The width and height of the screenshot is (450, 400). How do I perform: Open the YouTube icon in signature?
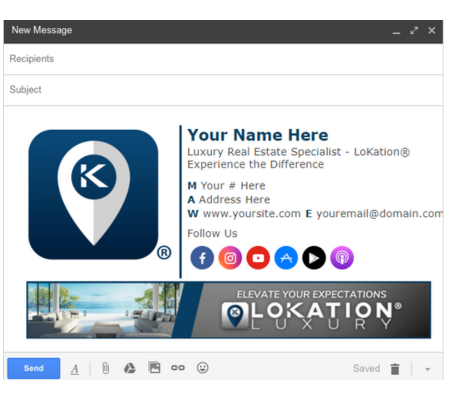point(258,258)
